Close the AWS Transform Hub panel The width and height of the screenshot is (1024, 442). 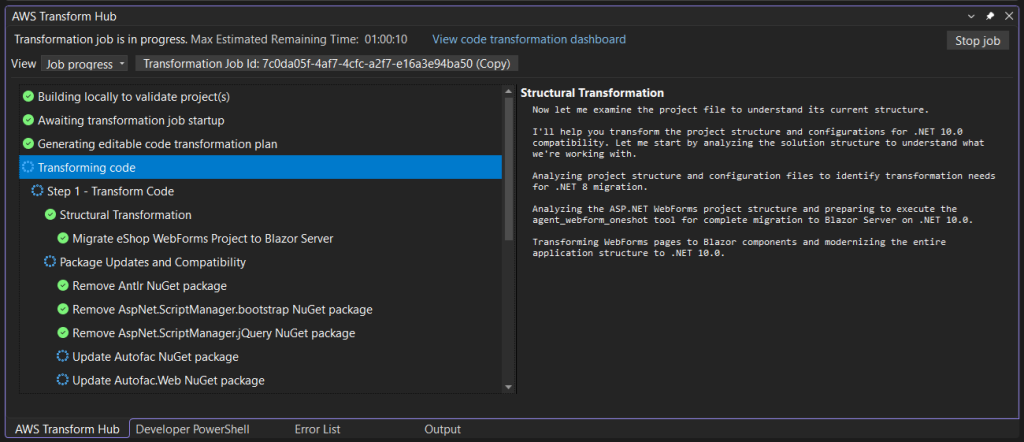1008,16
